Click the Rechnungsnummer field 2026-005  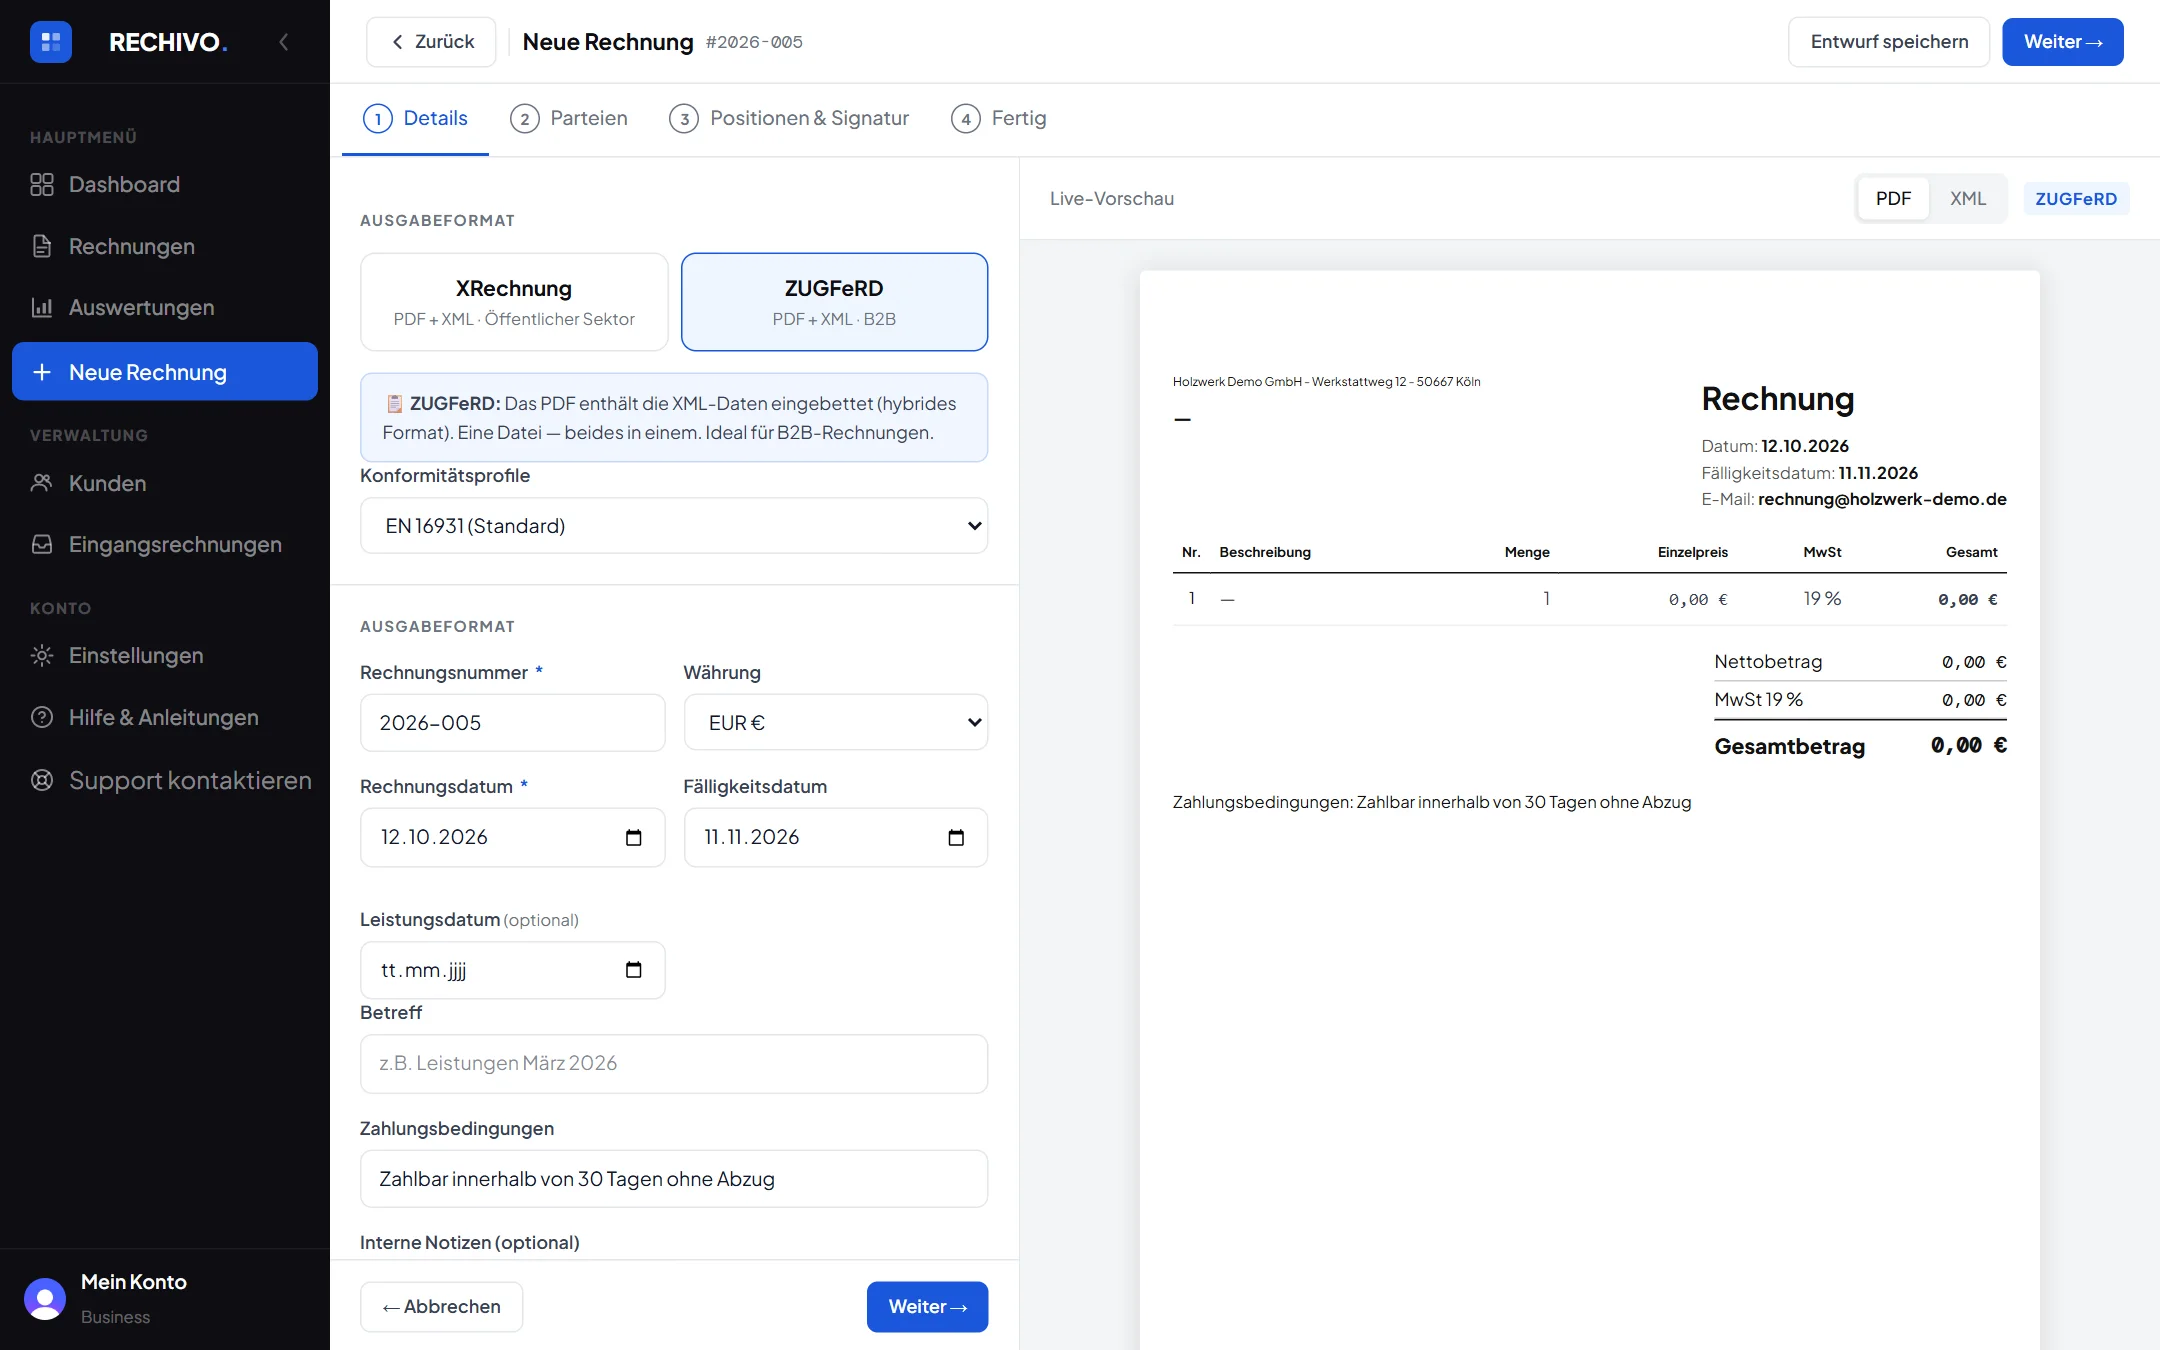click(512, 722)
